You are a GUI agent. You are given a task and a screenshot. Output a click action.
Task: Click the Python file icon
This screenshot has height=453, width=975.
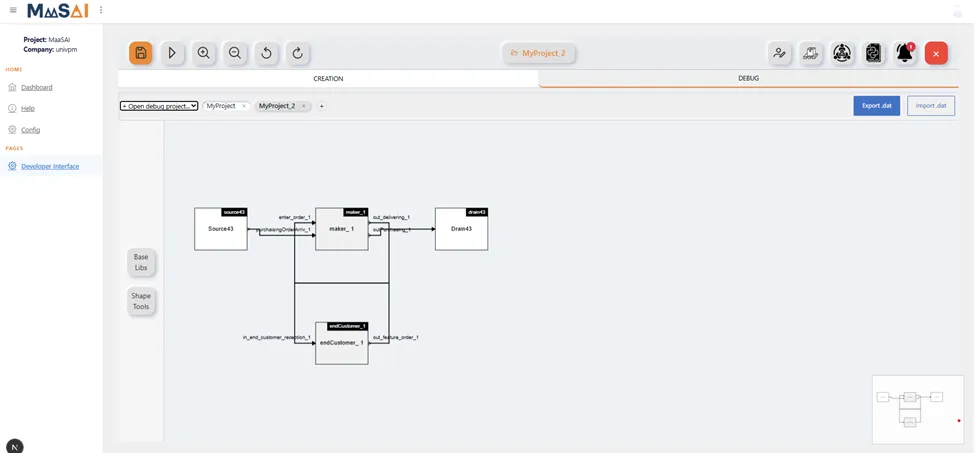[x=874, y=53]
